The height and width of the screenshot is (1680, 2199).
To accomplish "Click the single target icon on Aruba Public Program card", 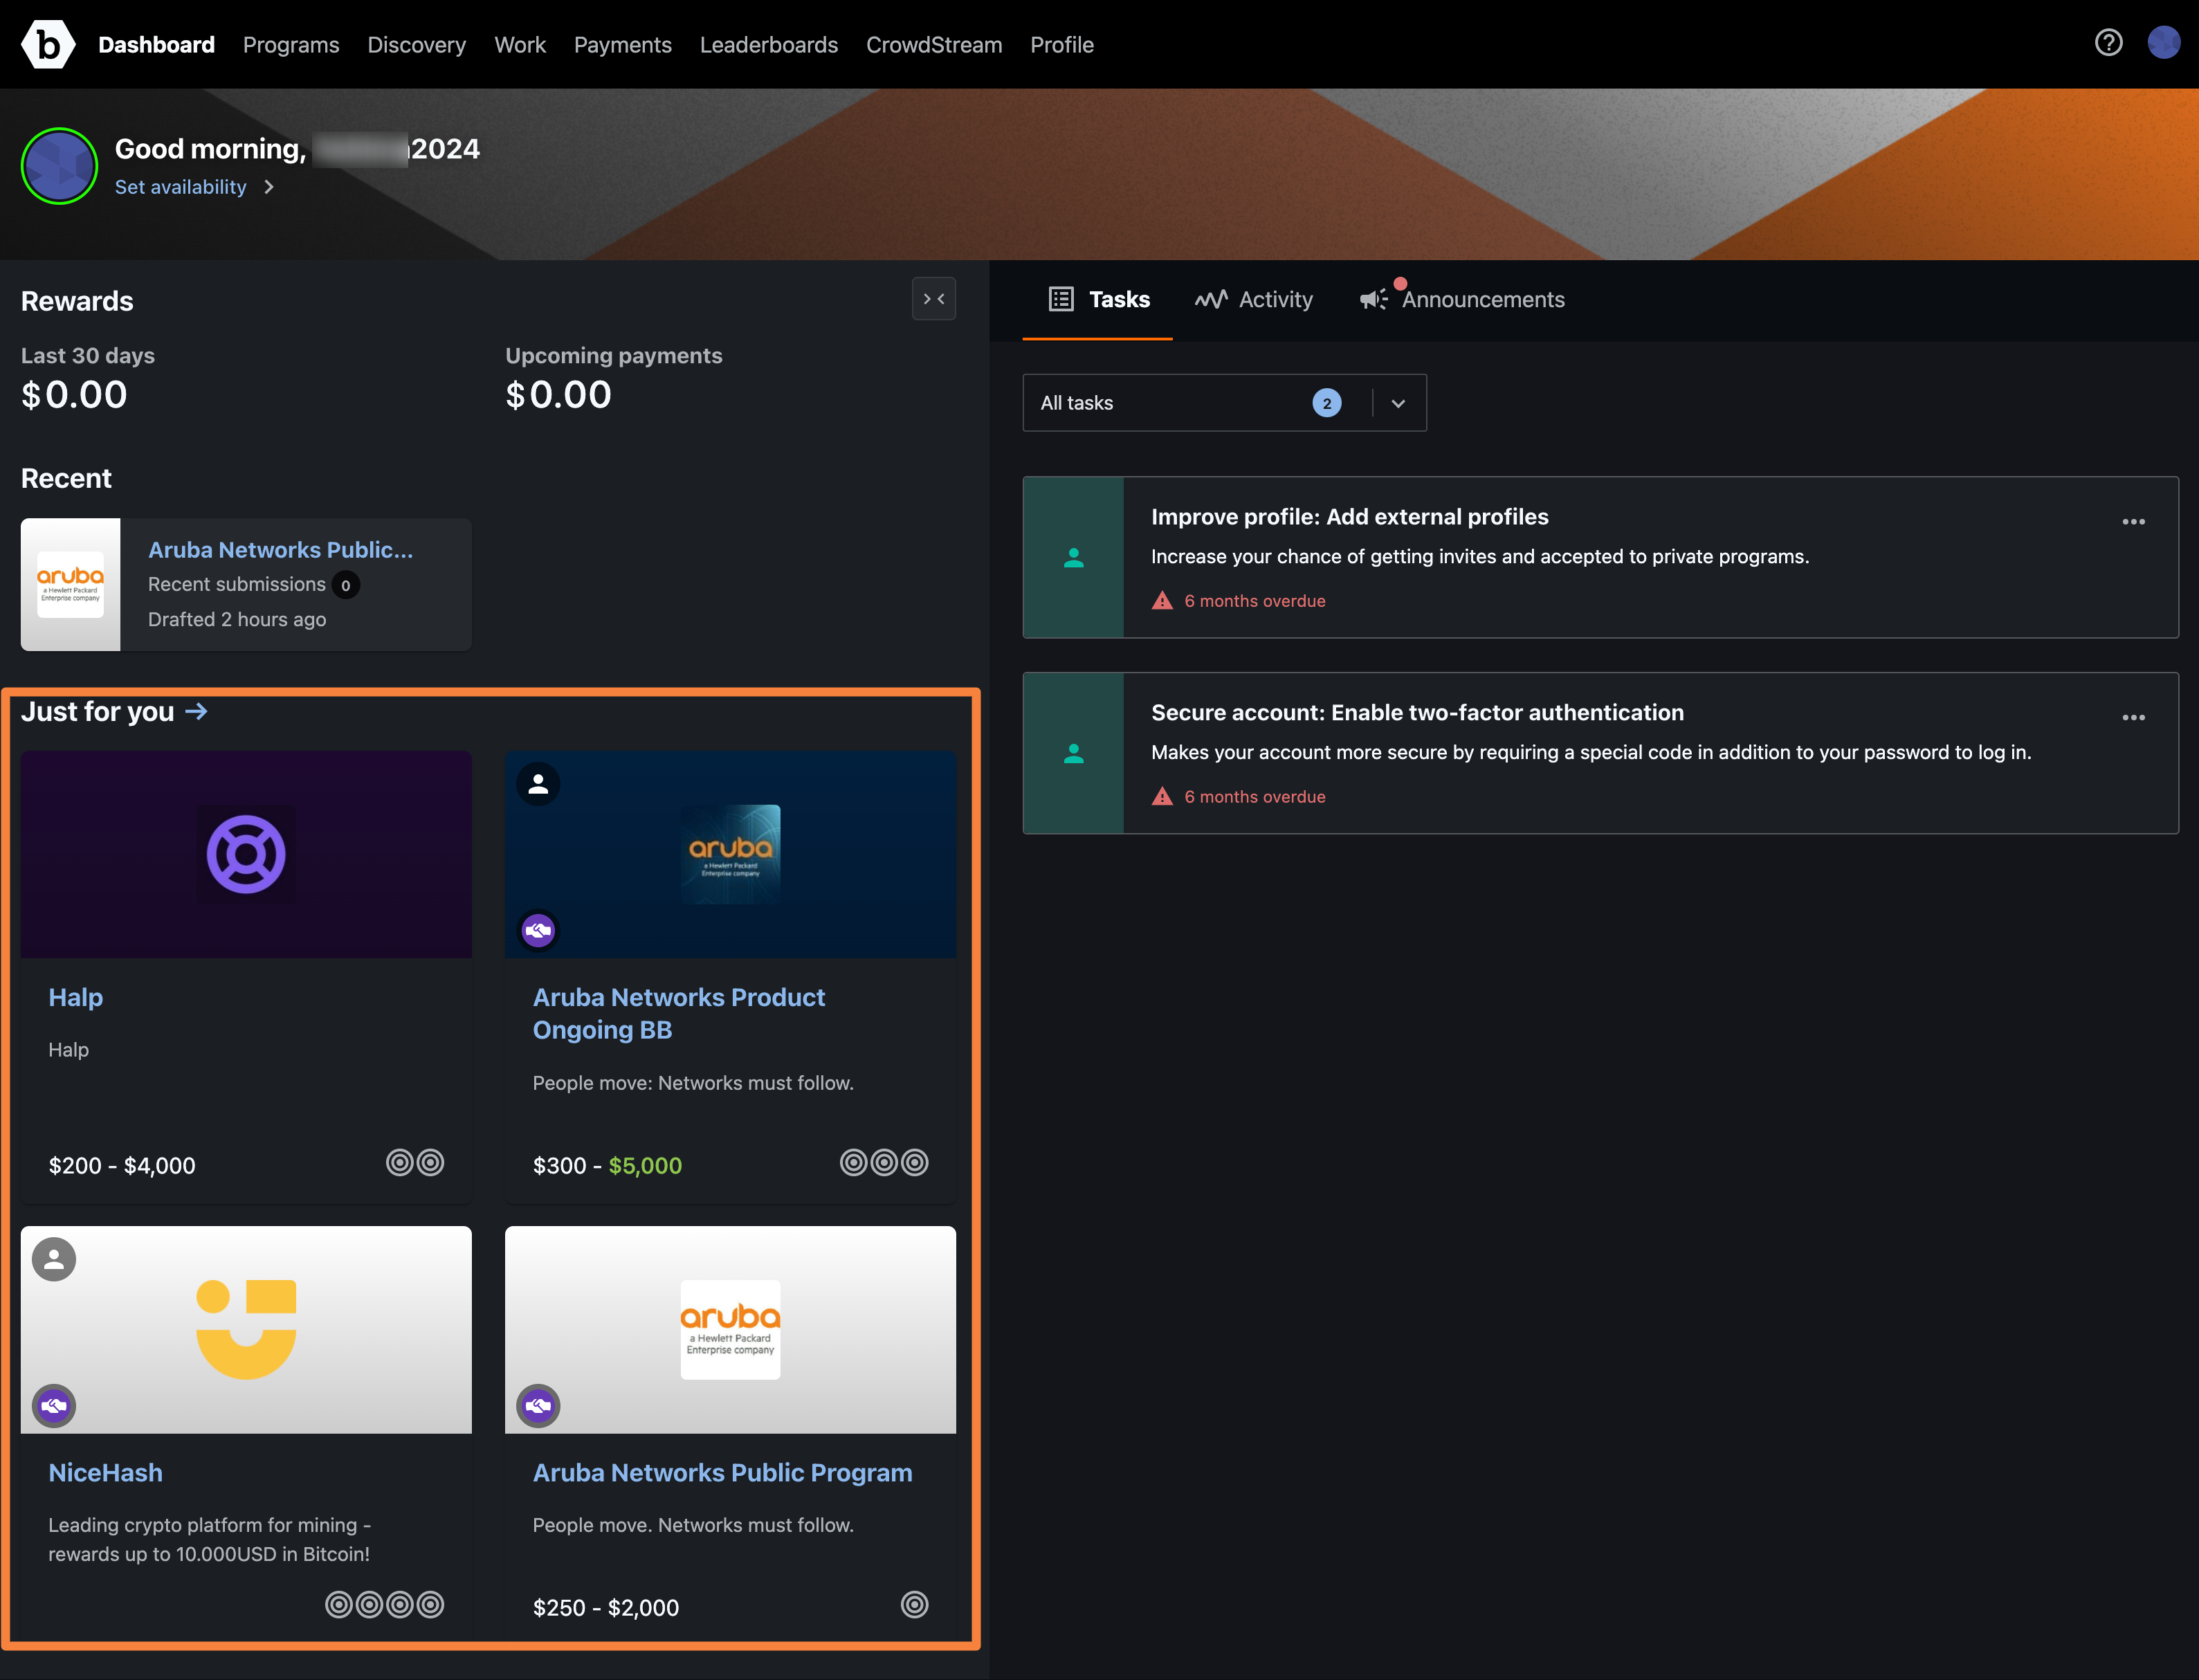I will point(914,1605).
